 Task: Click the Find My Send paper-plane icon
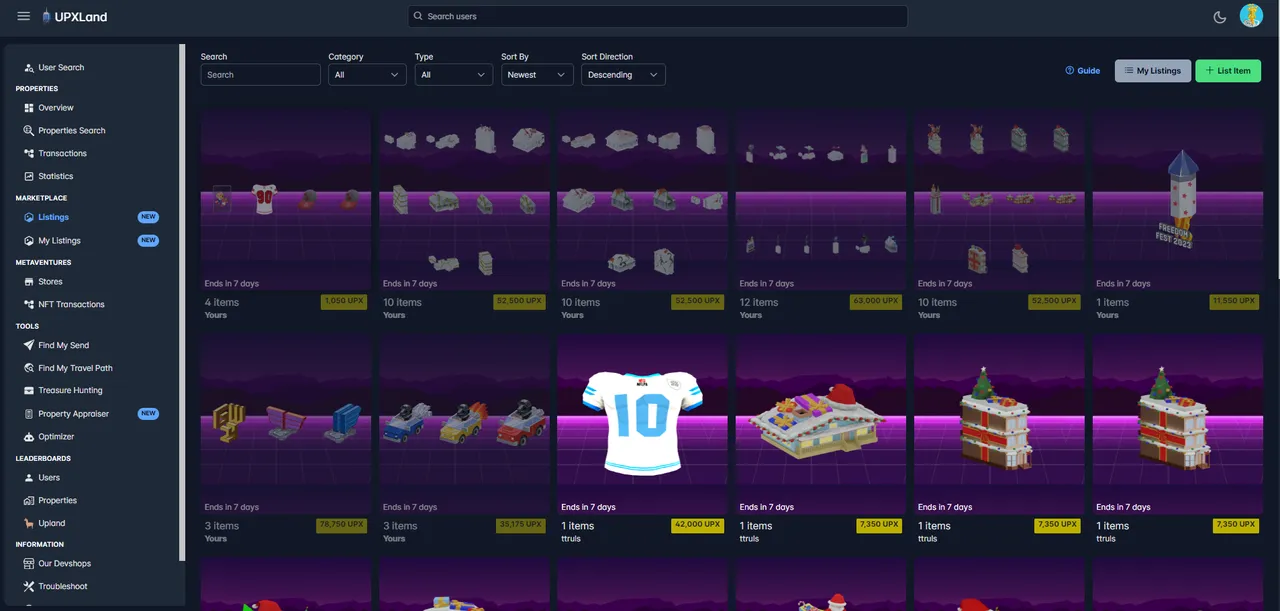(x=29, y=346)
